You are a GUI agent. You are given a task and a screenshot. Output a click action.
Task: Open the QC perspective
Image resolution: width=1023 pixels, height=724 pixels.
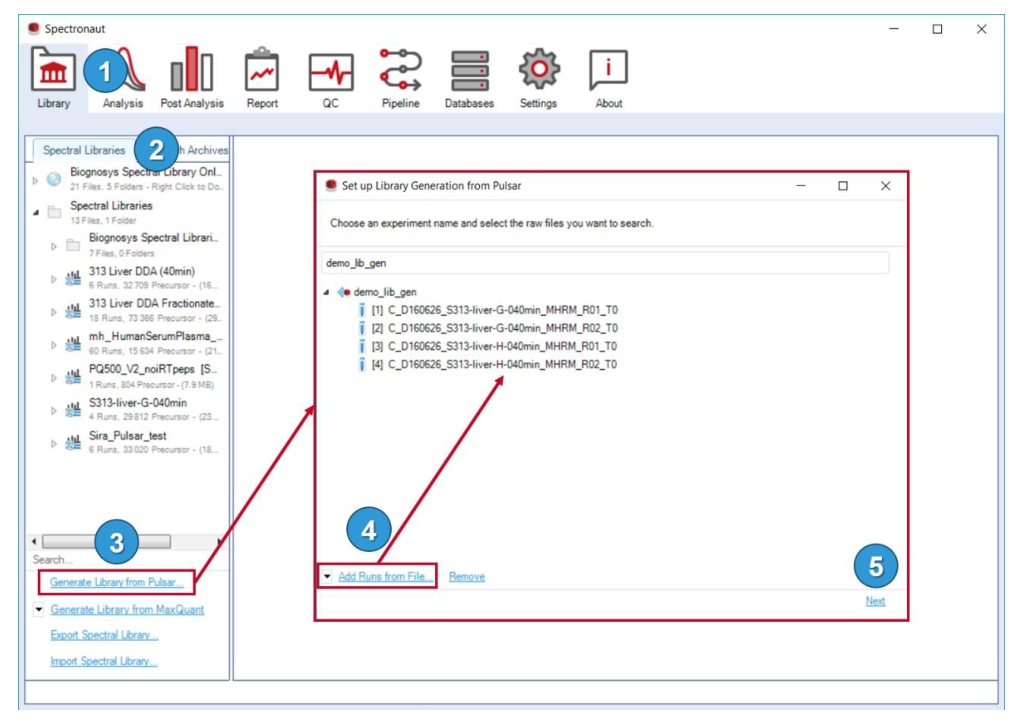pyautogui.click(x=331, y=78)
